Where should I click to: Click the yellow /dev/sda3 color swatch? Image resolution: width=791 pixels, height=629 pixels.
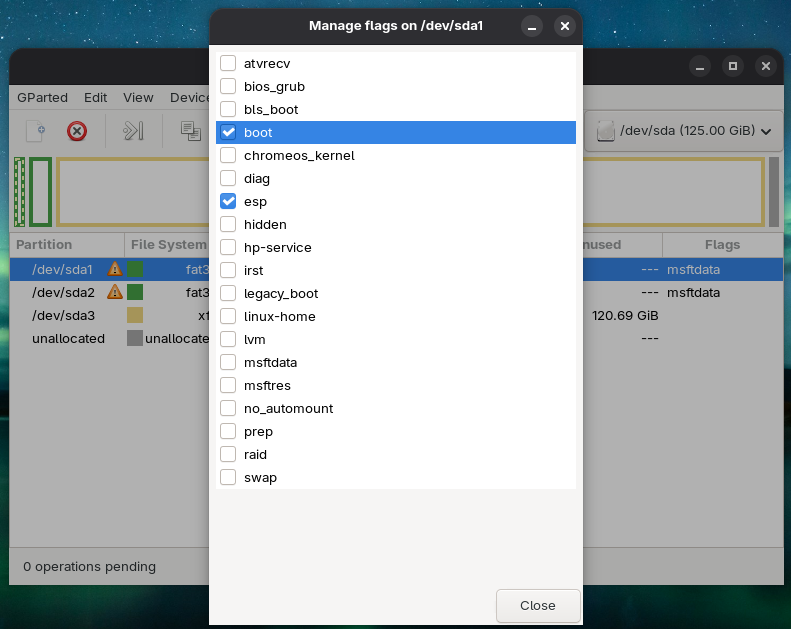click(135, 315)
